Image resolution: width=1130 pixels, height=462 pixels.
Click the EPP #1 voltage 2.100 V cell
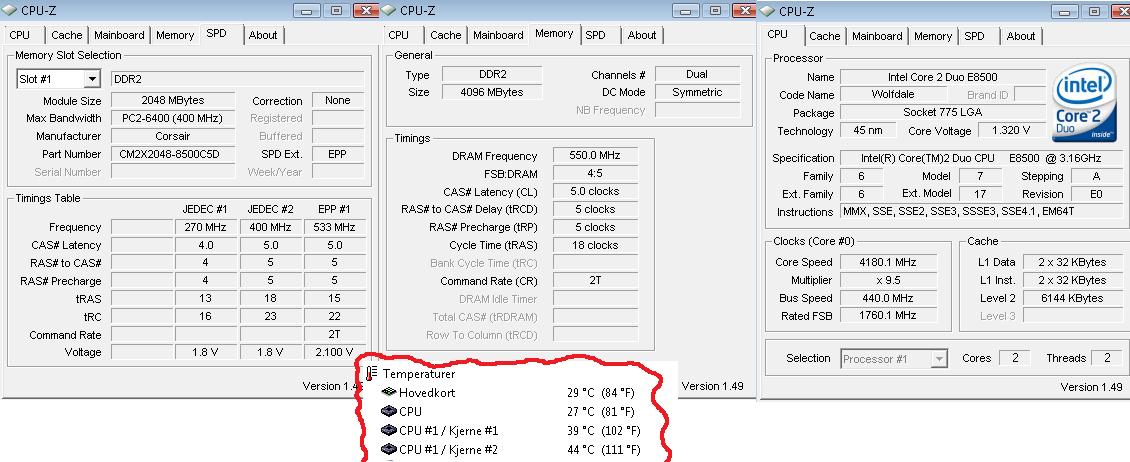pos(334,352)
